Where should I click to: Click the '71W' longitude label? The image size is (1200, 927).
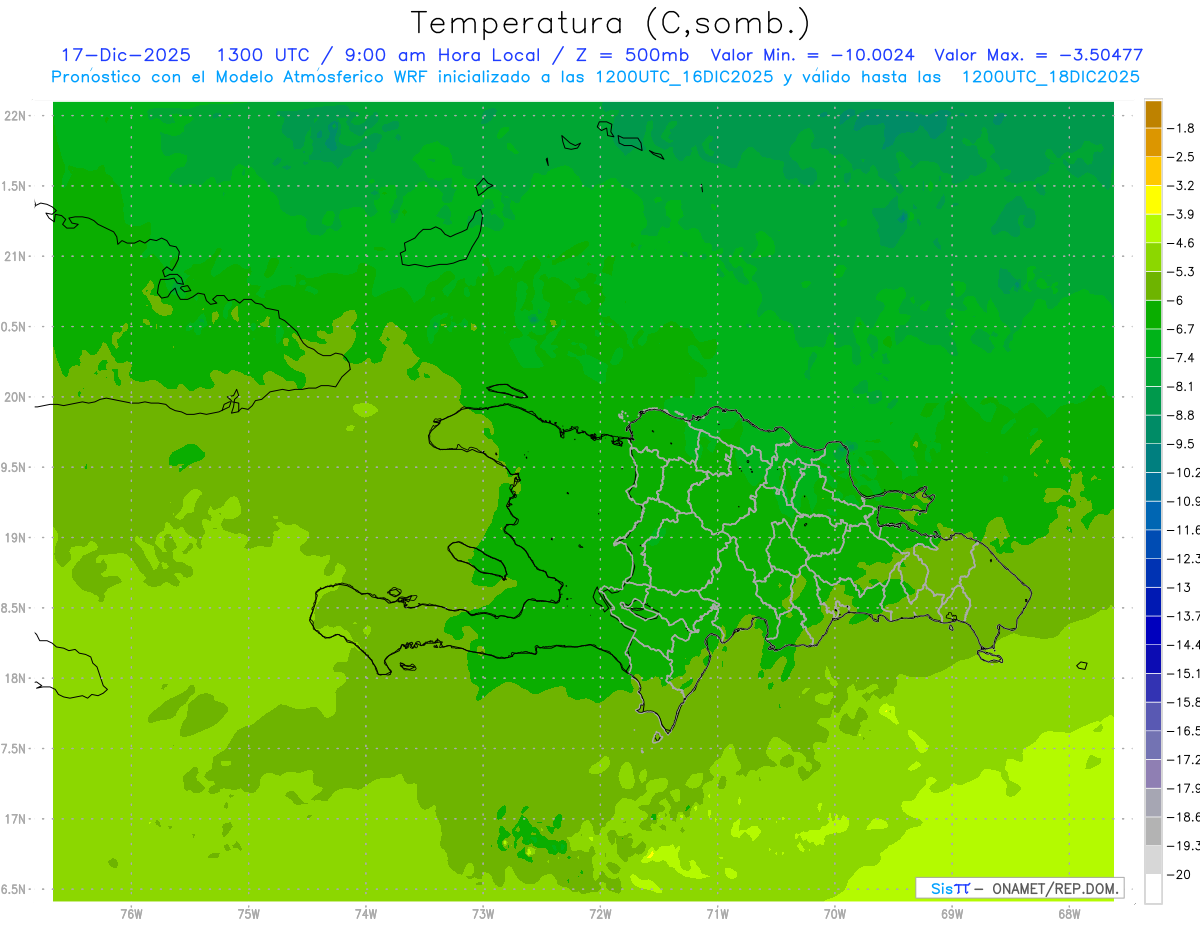click(717, 914)
